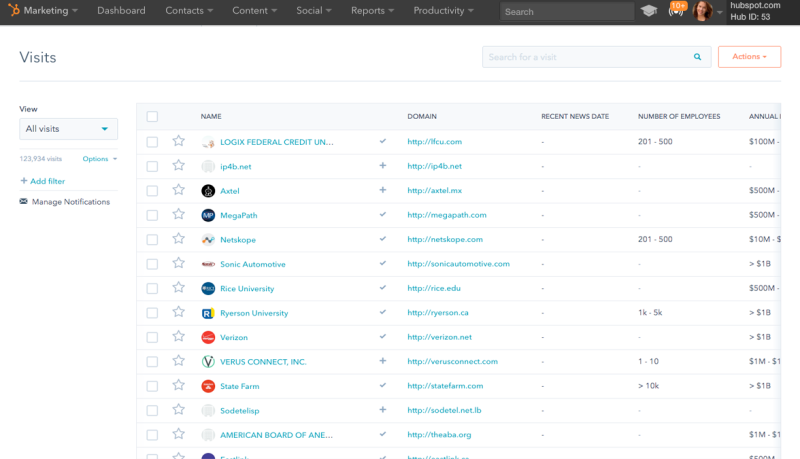
Task: Click the envelope icon beside Manage Notifications
Action: [23, 201]
